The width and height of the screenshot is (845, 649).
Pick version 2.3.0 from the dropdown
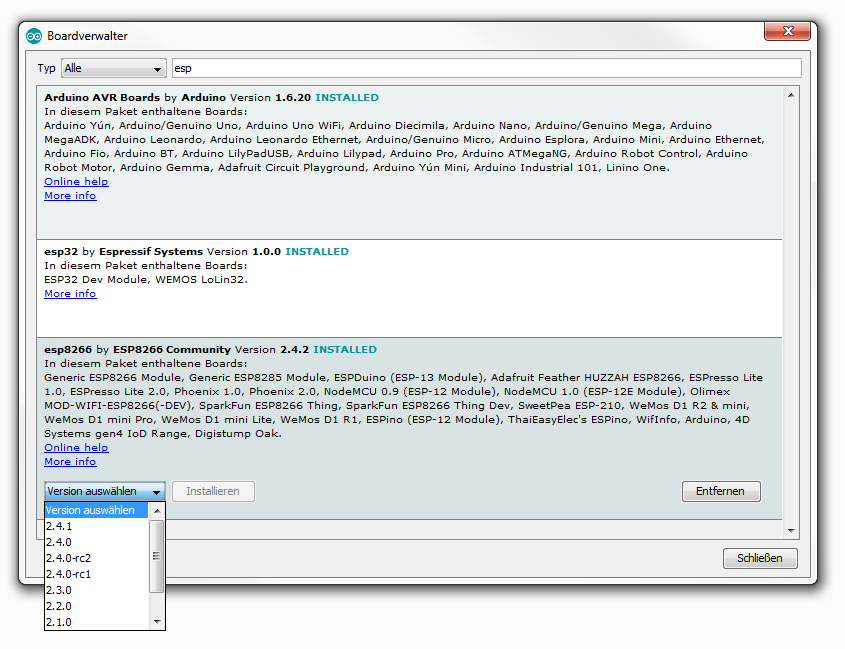coord(96,590)
